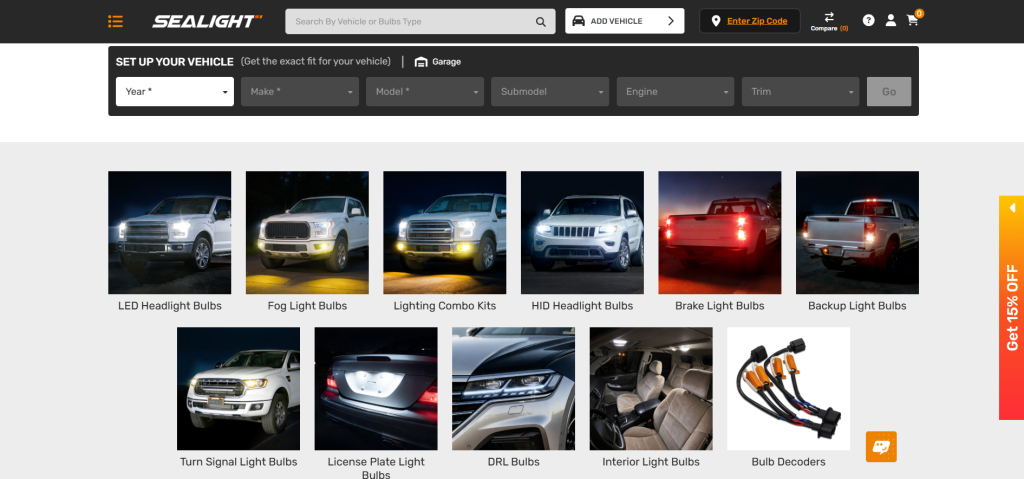Select the LED Headlight Bulbs thumbnail
The width and height of the screenshot is (1024, 479).
[169, 232]
